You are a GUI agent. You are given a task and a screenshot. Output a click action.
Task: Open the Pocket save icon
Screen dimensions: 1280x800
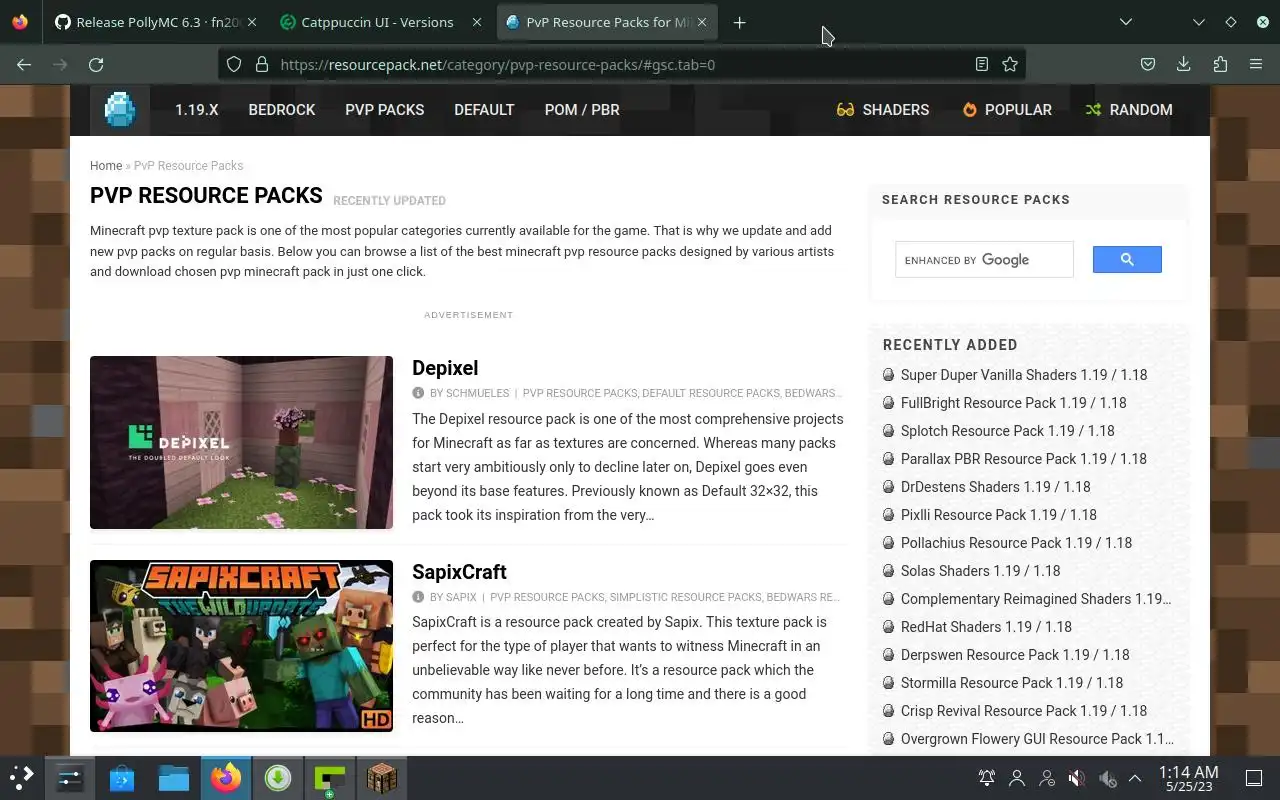click(1148, 64)
